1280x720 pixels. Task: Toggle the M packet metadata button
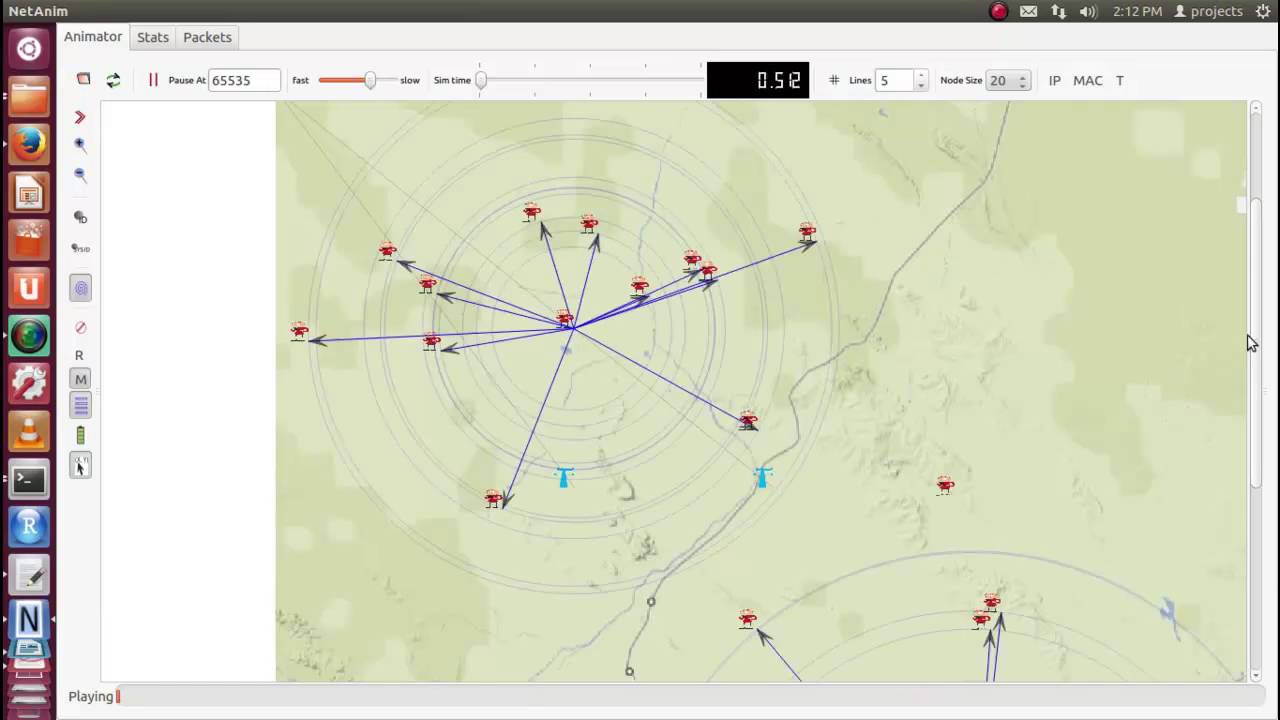coord(81,379)
